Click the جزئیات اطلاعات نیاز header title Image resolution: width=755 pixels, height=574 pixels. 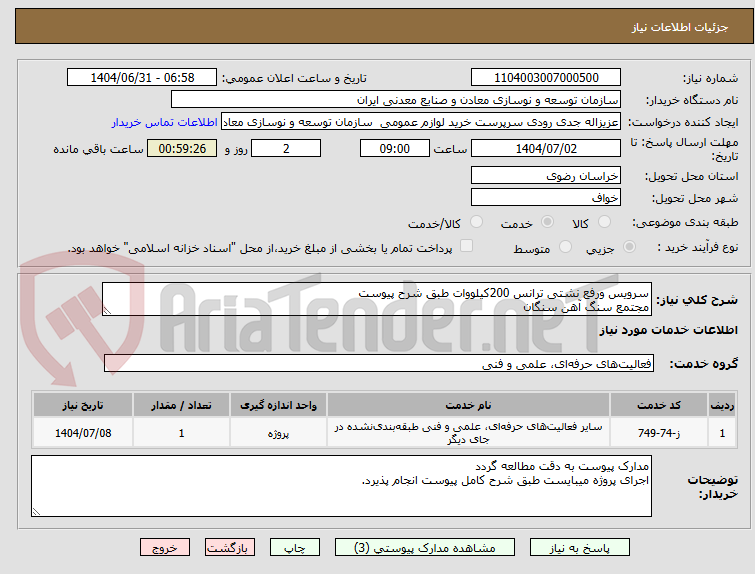(x=680, y=27)
